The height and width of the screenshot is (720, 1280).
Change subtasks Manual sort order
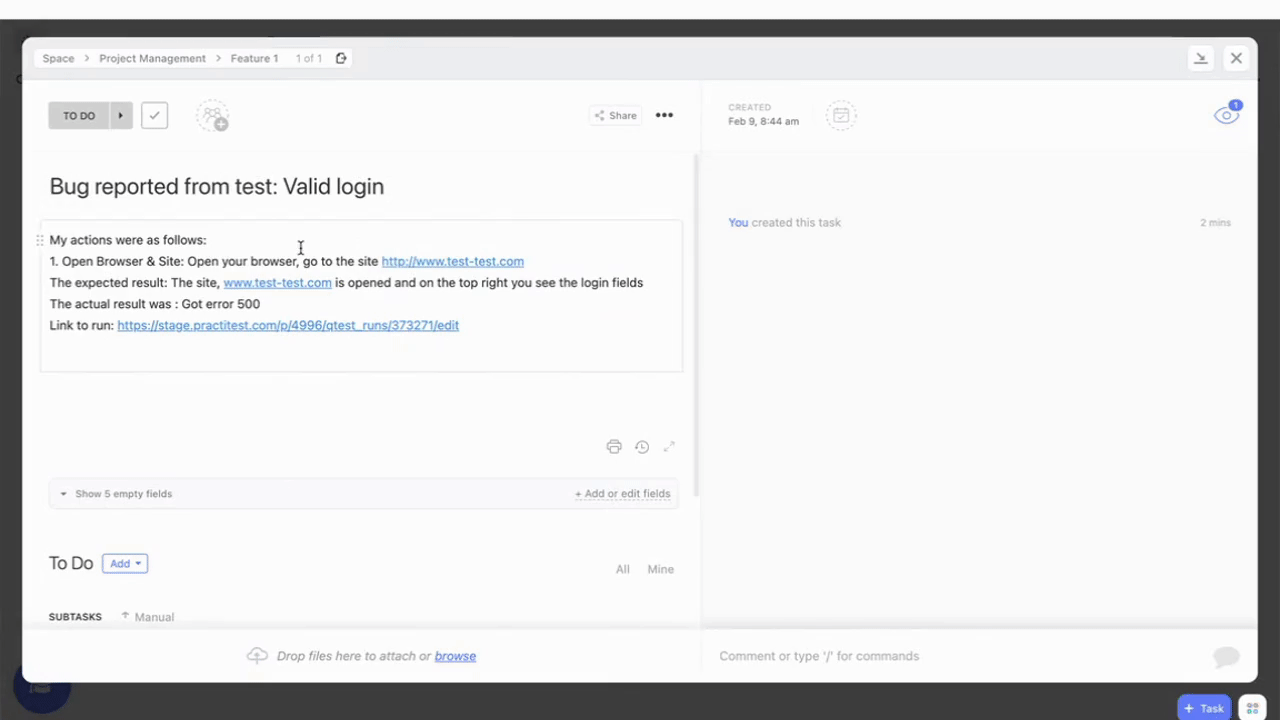tap(147, 617)
